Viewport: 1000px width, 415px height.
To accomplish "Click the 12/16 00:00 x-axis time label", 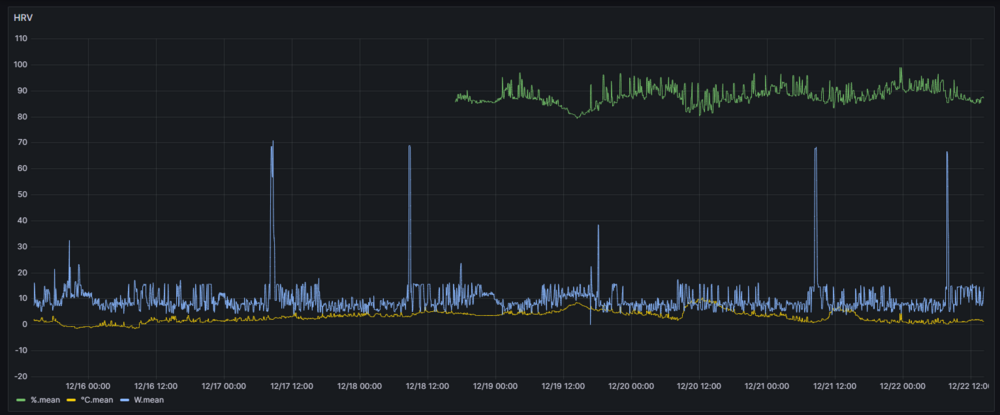I will click(88, 385).
